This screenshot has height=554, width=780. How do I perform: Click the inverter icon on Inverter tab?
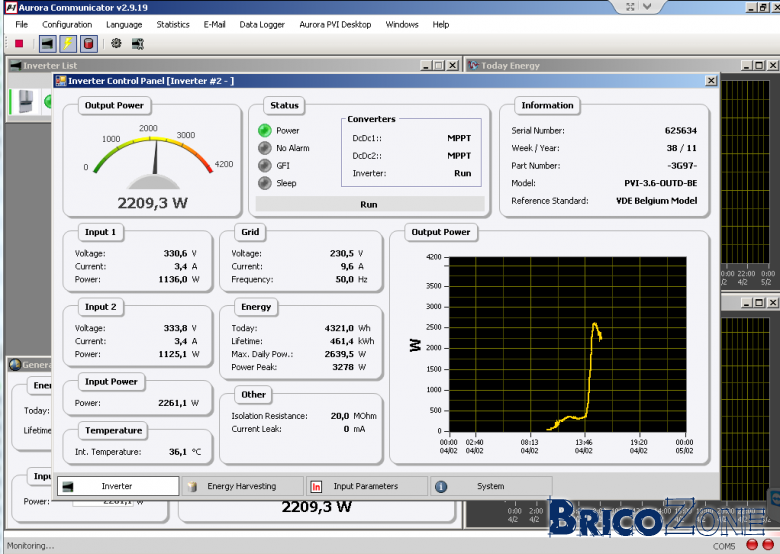click(68, 486)
